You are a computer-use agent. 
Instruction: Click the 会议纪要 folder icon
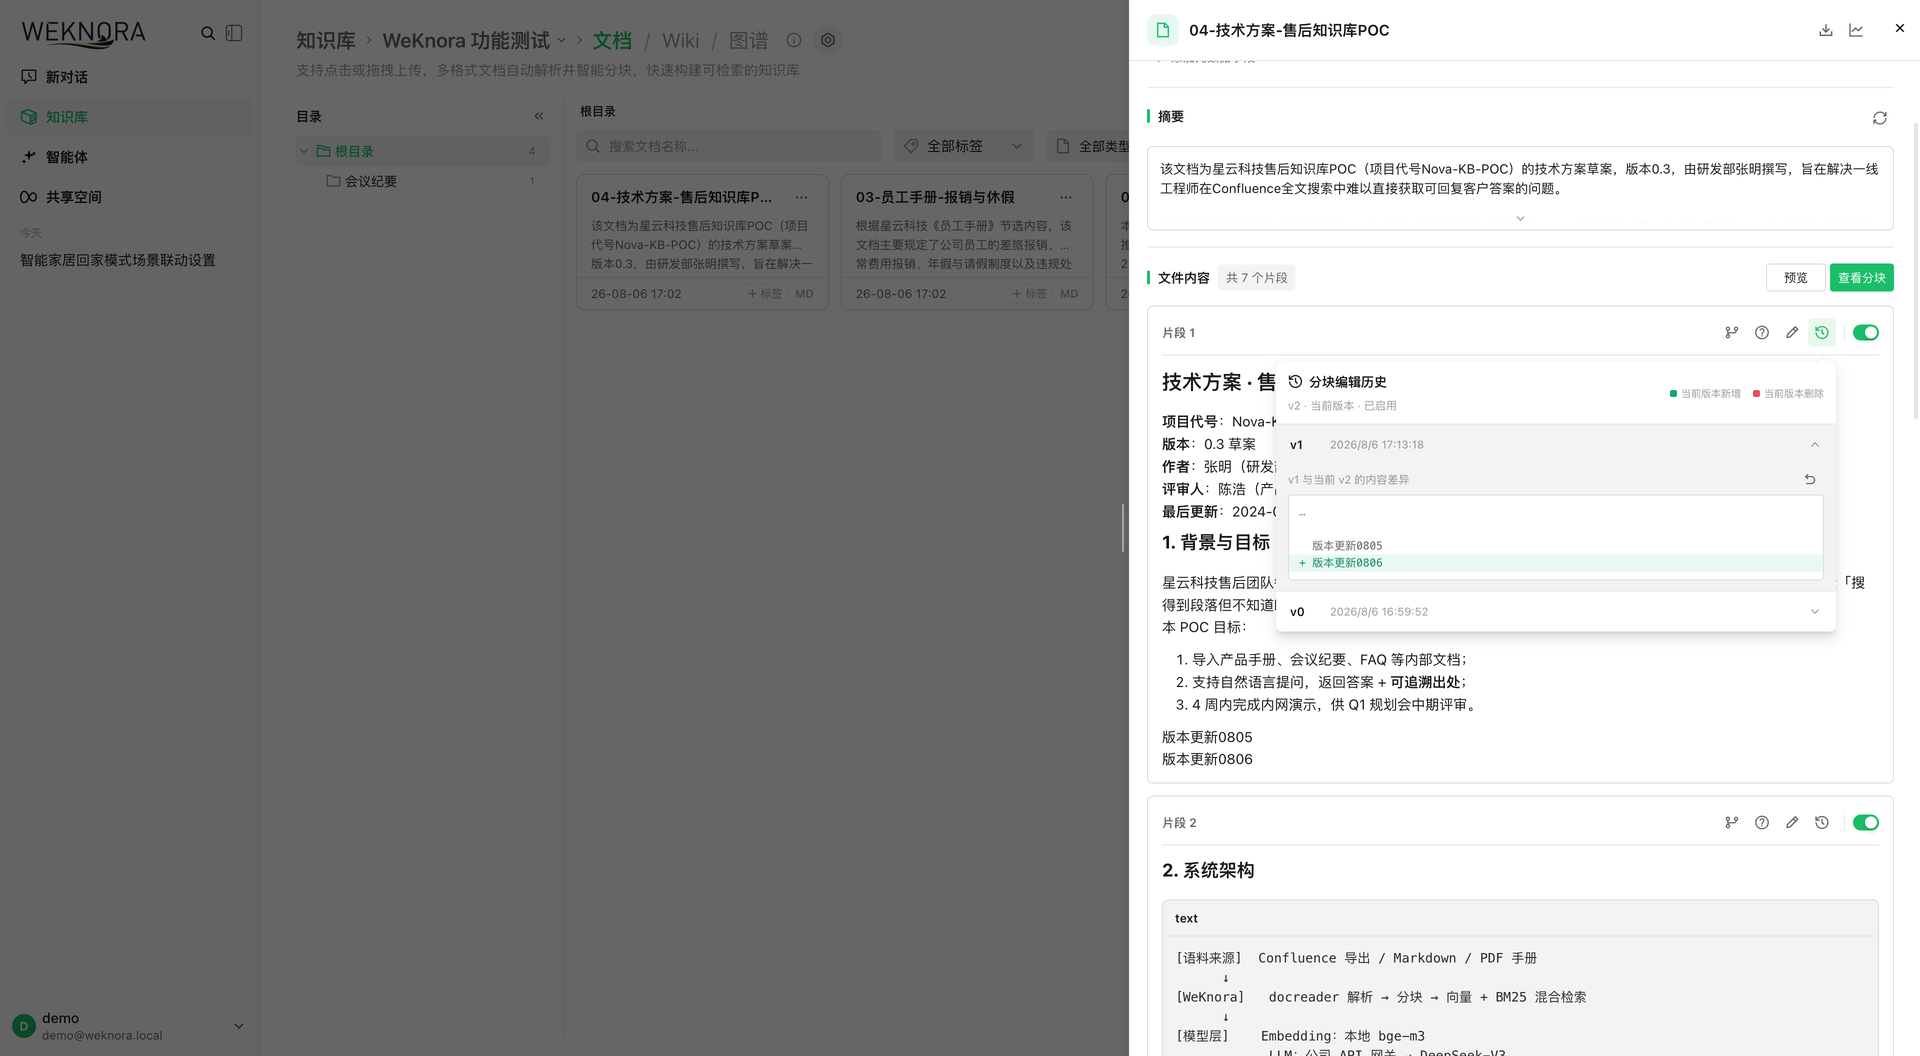tap(333, 181)
